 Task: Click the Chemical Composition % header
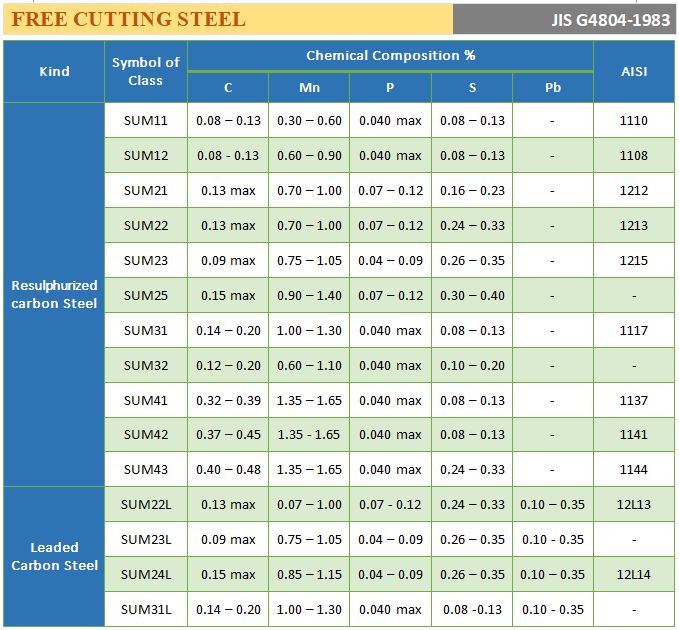point(391,55)
